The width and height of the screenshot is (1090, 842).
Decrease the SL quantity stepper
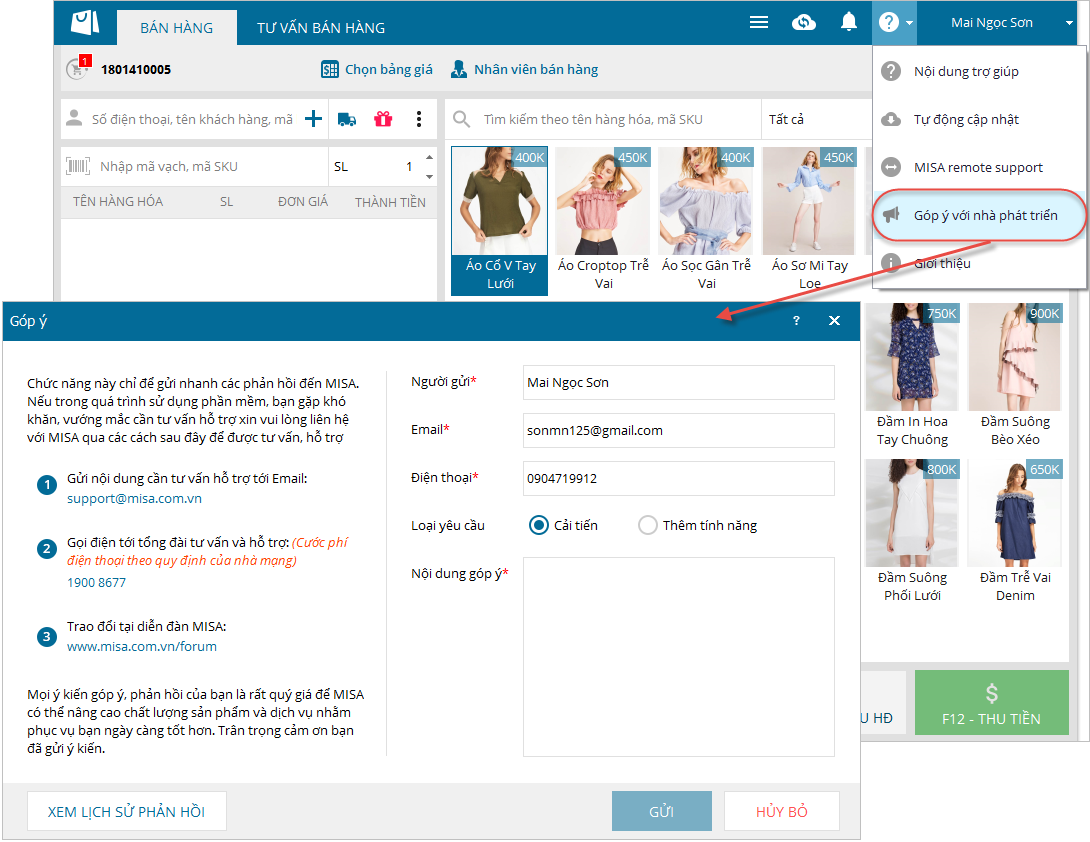pos(430,177)
